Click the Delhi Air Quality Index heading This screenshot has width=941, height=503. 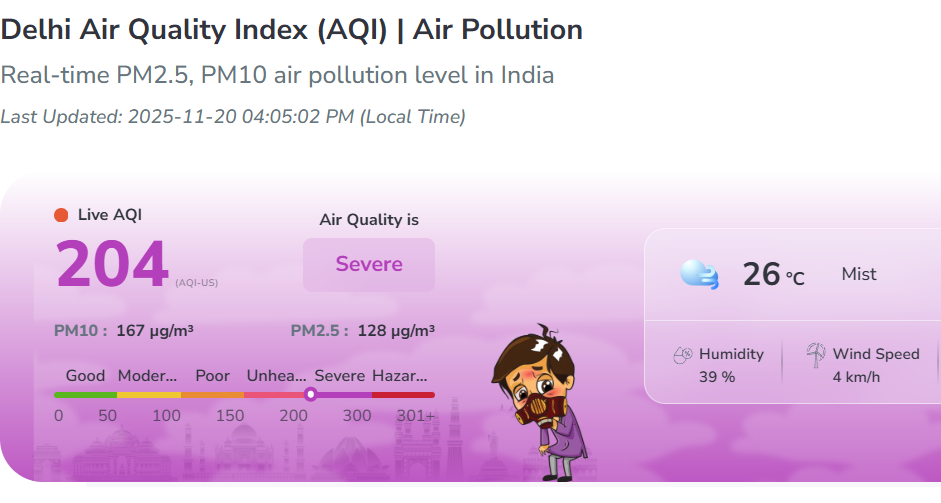pyautogui.click(x=291, y=30)
